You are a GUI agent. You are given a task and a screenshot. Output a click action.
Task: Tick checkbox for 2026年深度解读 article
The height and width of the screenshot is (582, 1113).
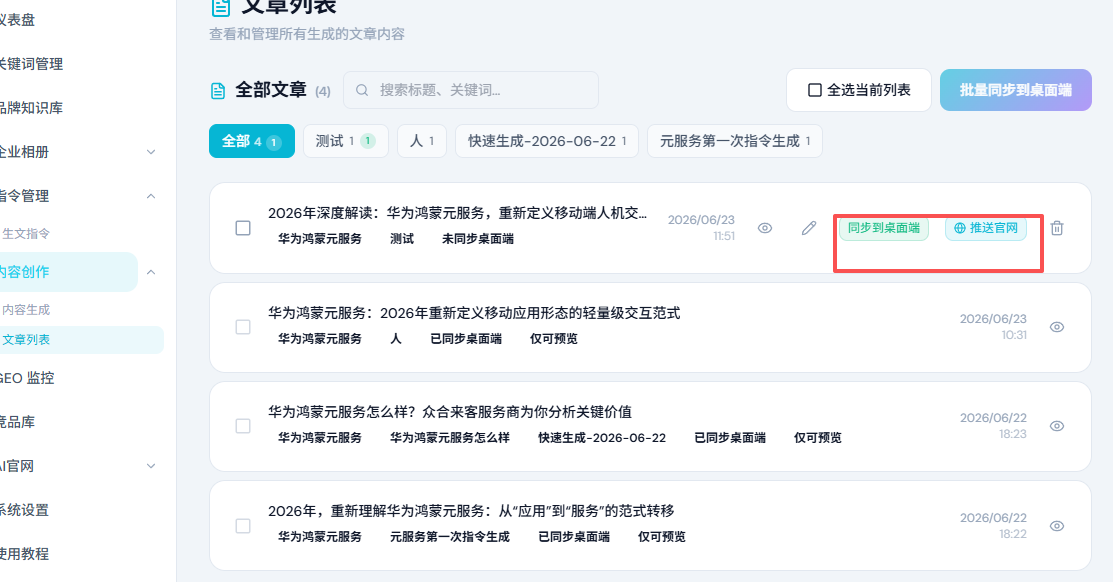[x=243, y=228]
